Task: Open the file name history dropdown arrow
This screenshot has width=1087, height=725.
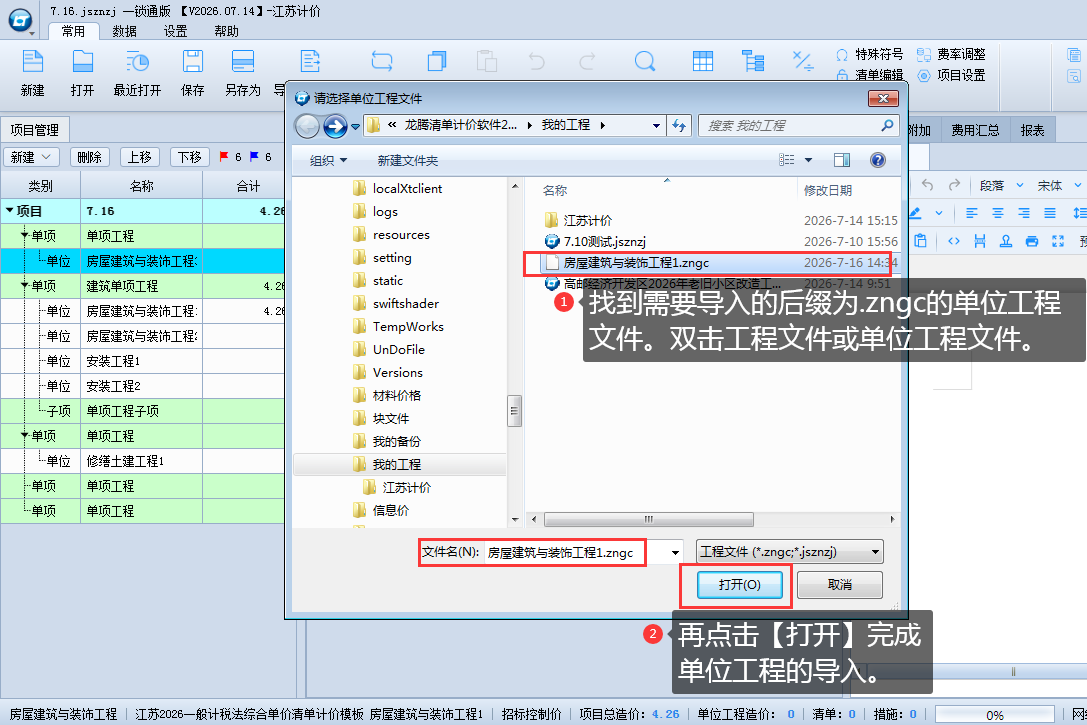Action: click(675, 552)
